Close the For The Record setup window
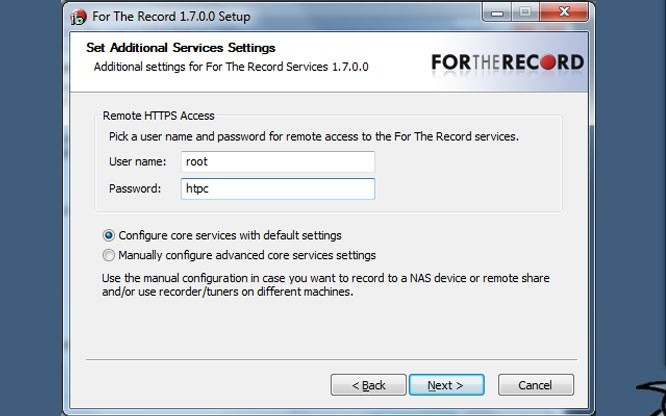This screenshot has height=416, width=666. [x=562, y=14]
